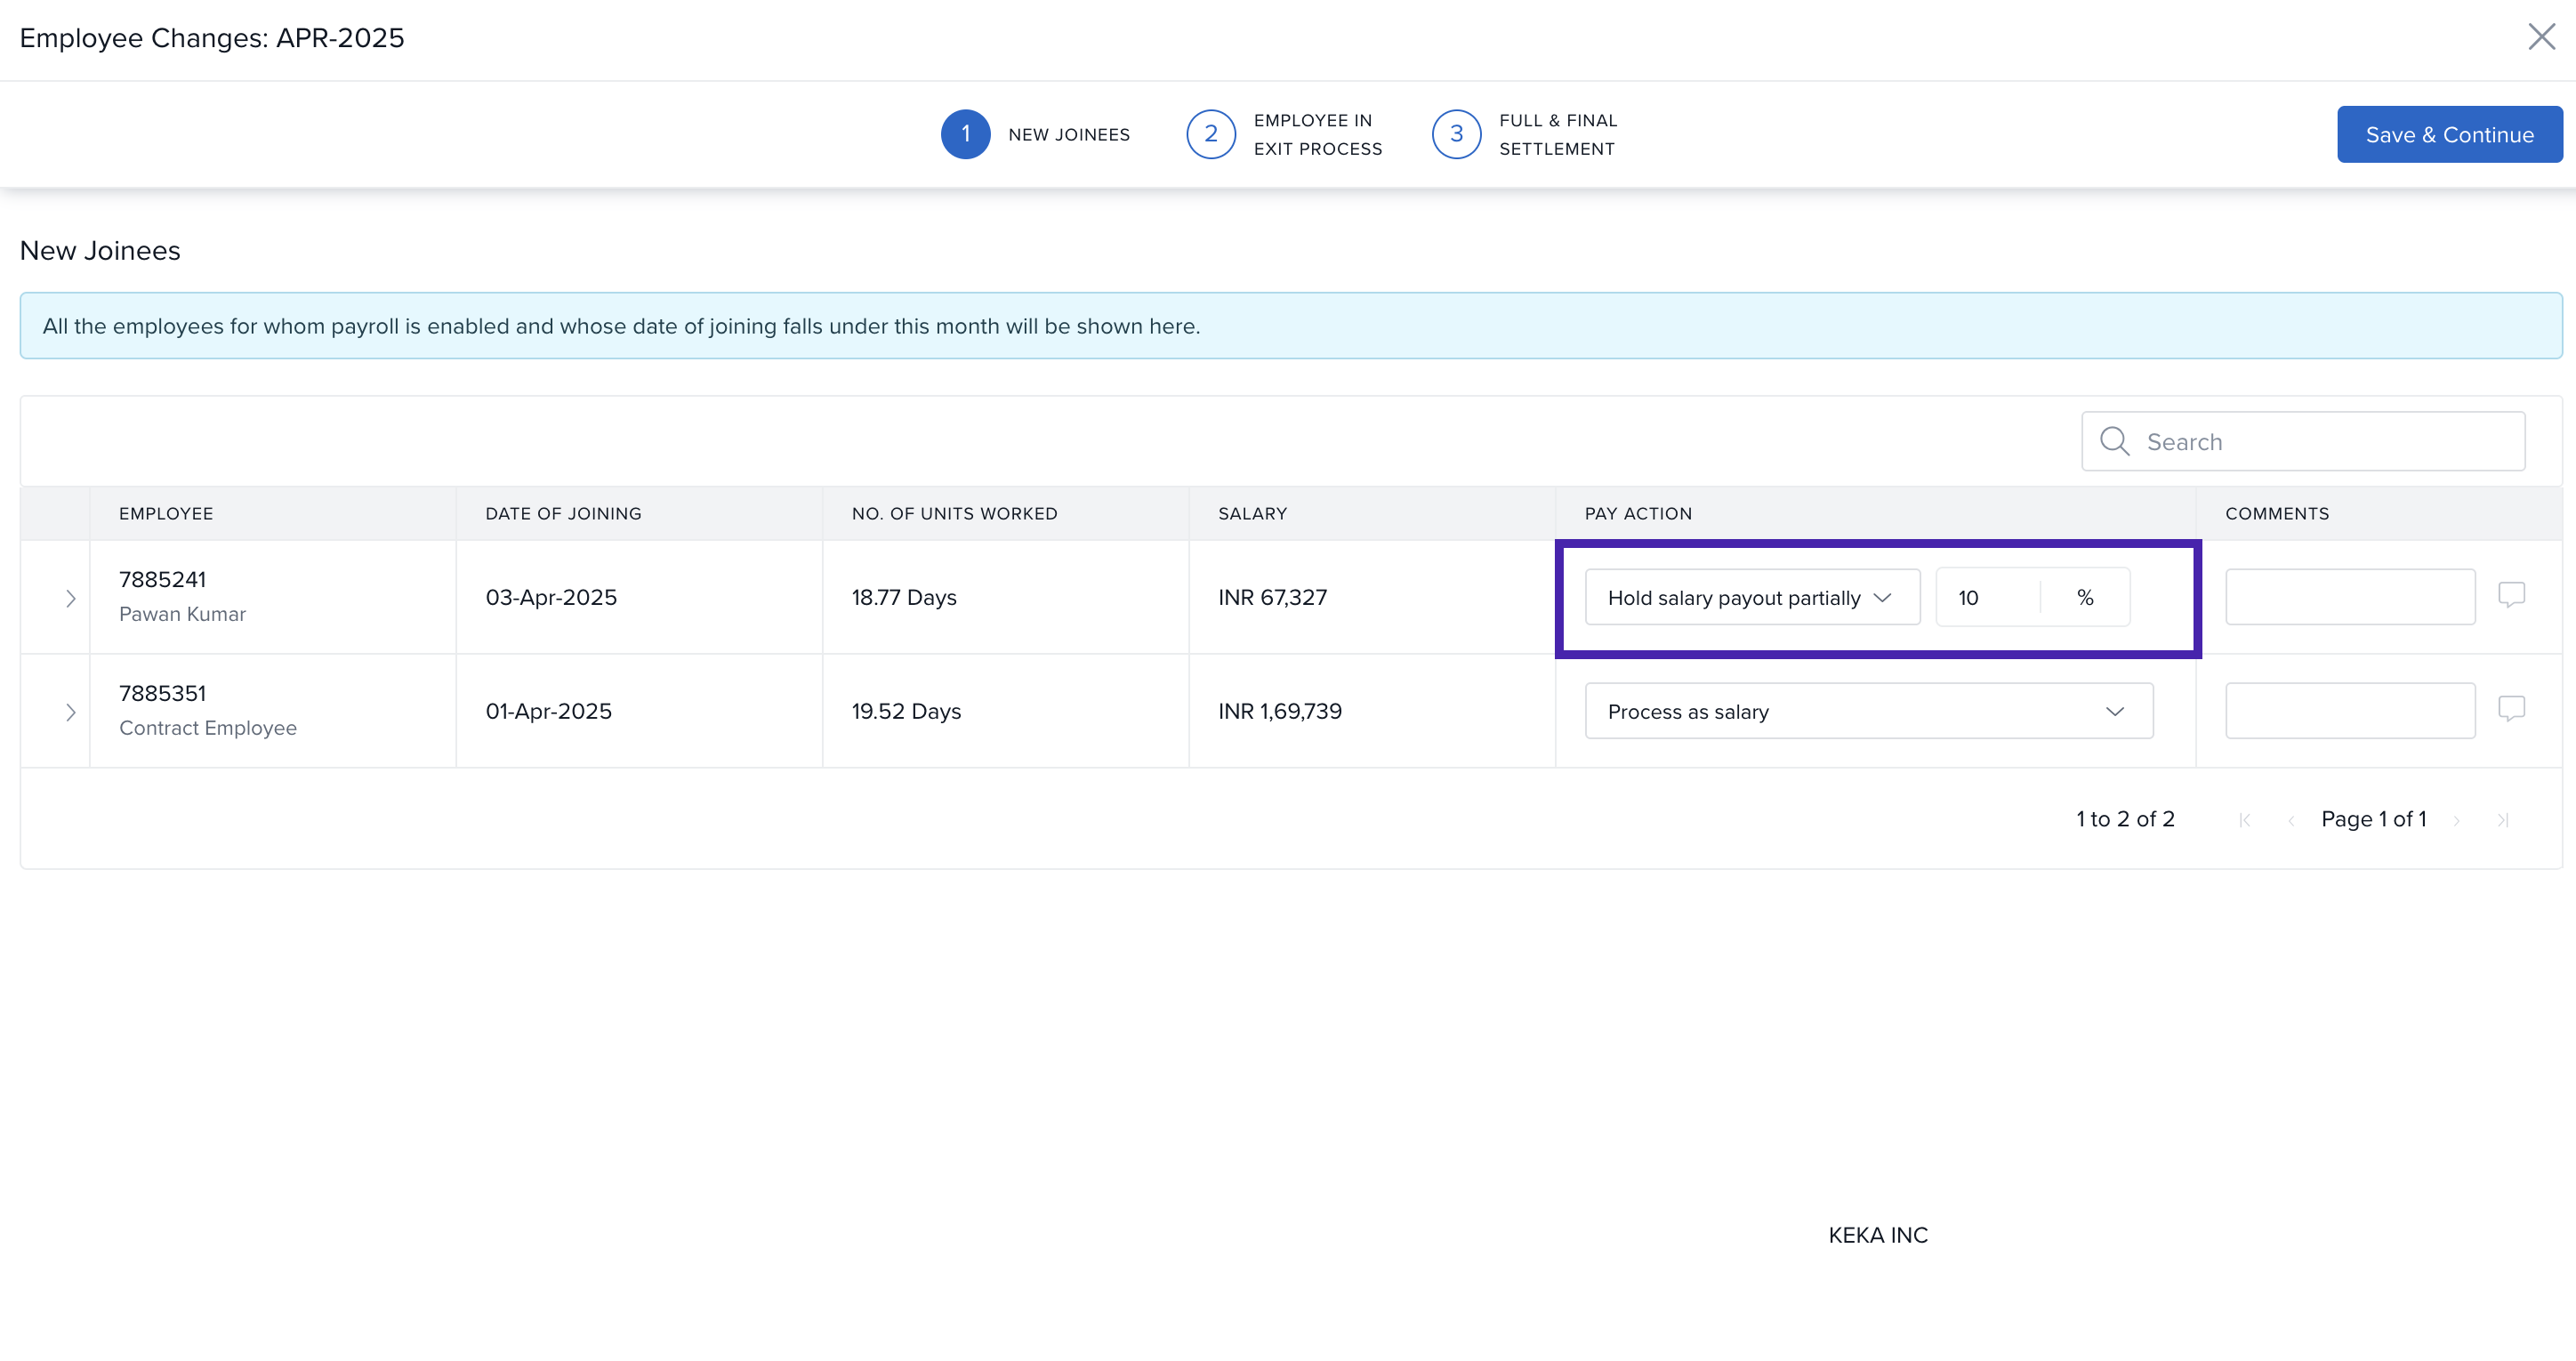This screenshot has height=1361, width=2576.
Task: Expand the row for employee 7885351
Action: (x=70, y=712)
